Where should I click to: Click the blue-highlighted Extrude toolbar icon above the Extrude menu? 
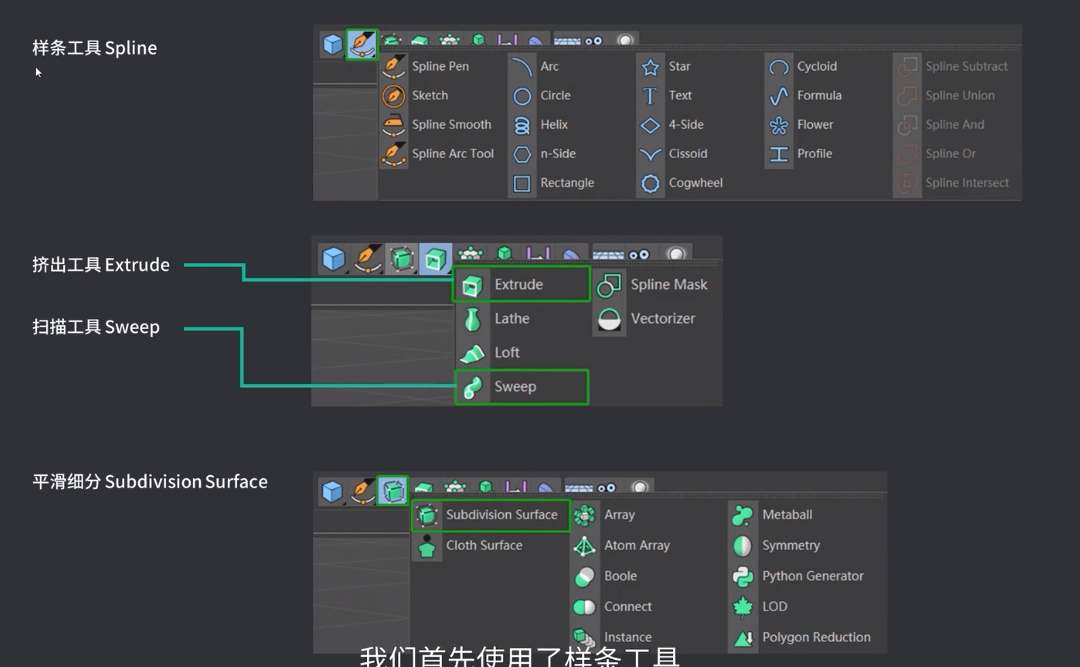tap(435, 259)
